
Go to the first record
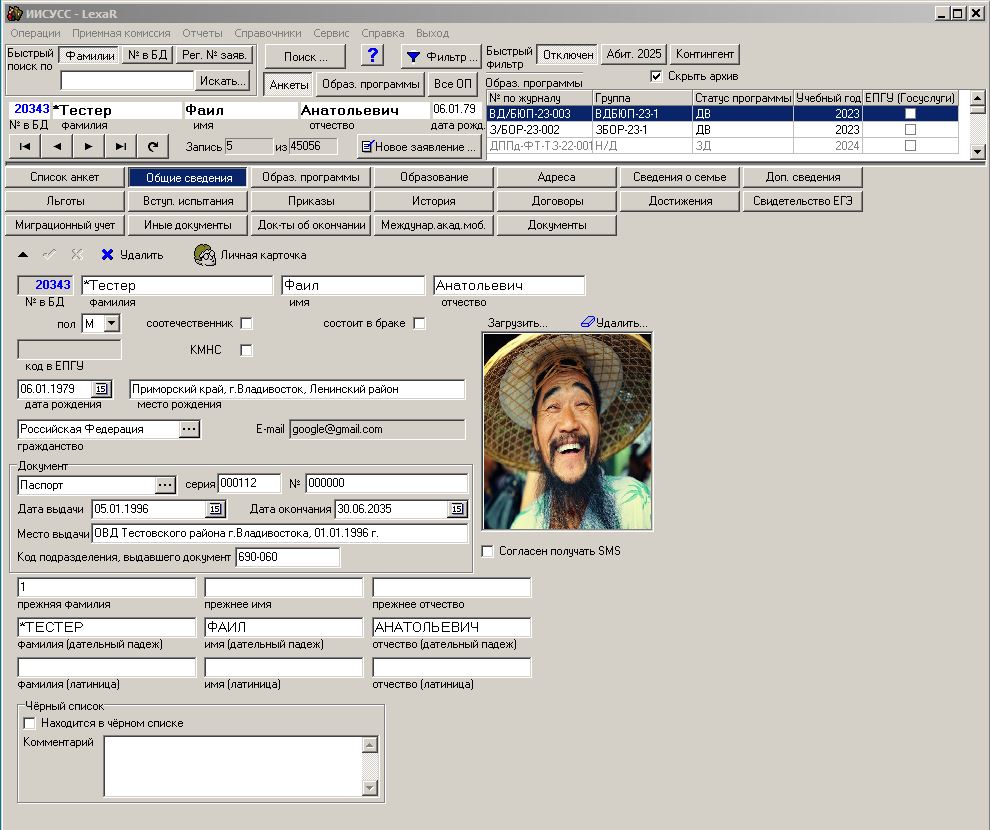tap(24, 146)
